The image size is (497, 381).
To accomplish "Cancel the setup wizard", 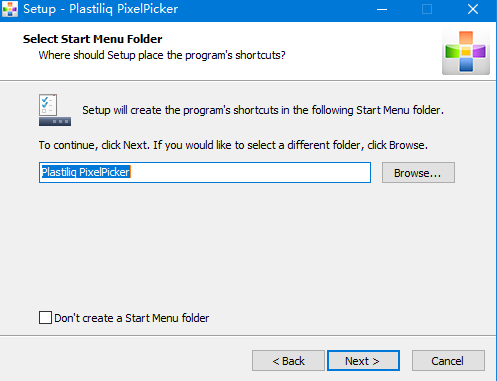I will click(448, 361).
